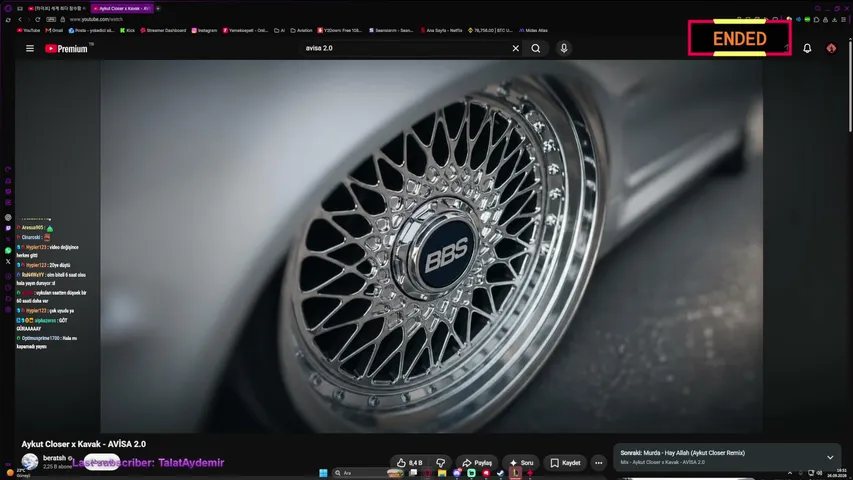Dislike the video with thumbs down
This screenshot has width=853, height=480.
pyautogui.click(x=441, y=463)
